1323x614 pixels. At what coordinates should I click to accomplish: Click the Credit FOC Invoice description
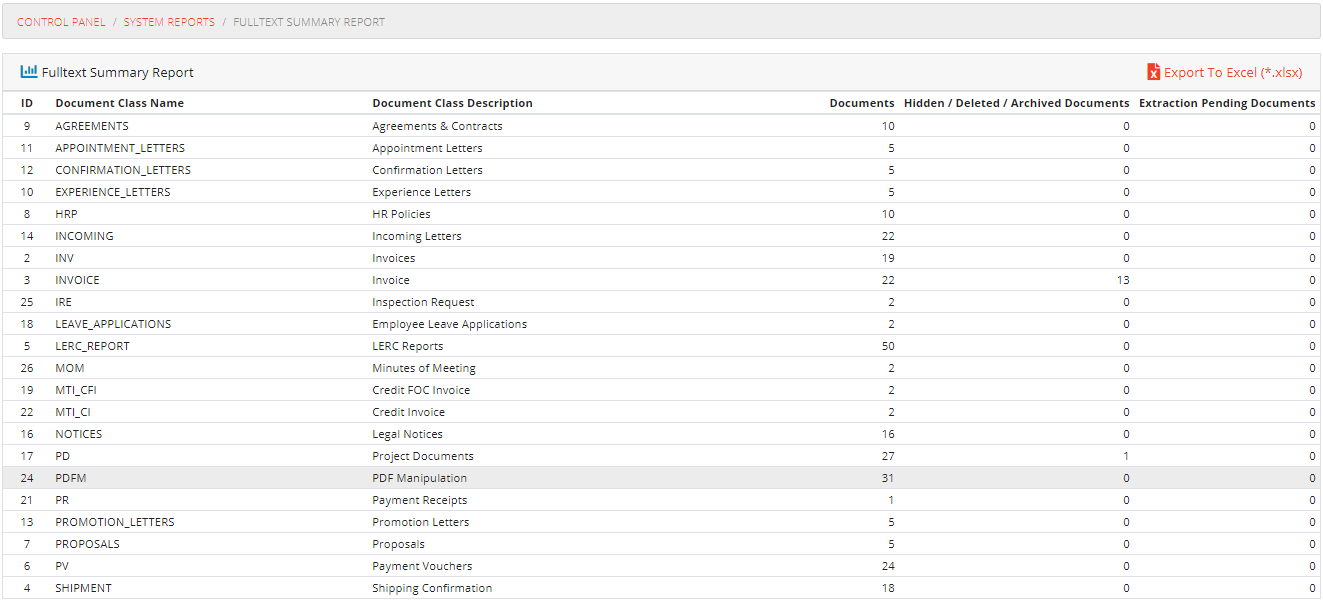point(421,390)
